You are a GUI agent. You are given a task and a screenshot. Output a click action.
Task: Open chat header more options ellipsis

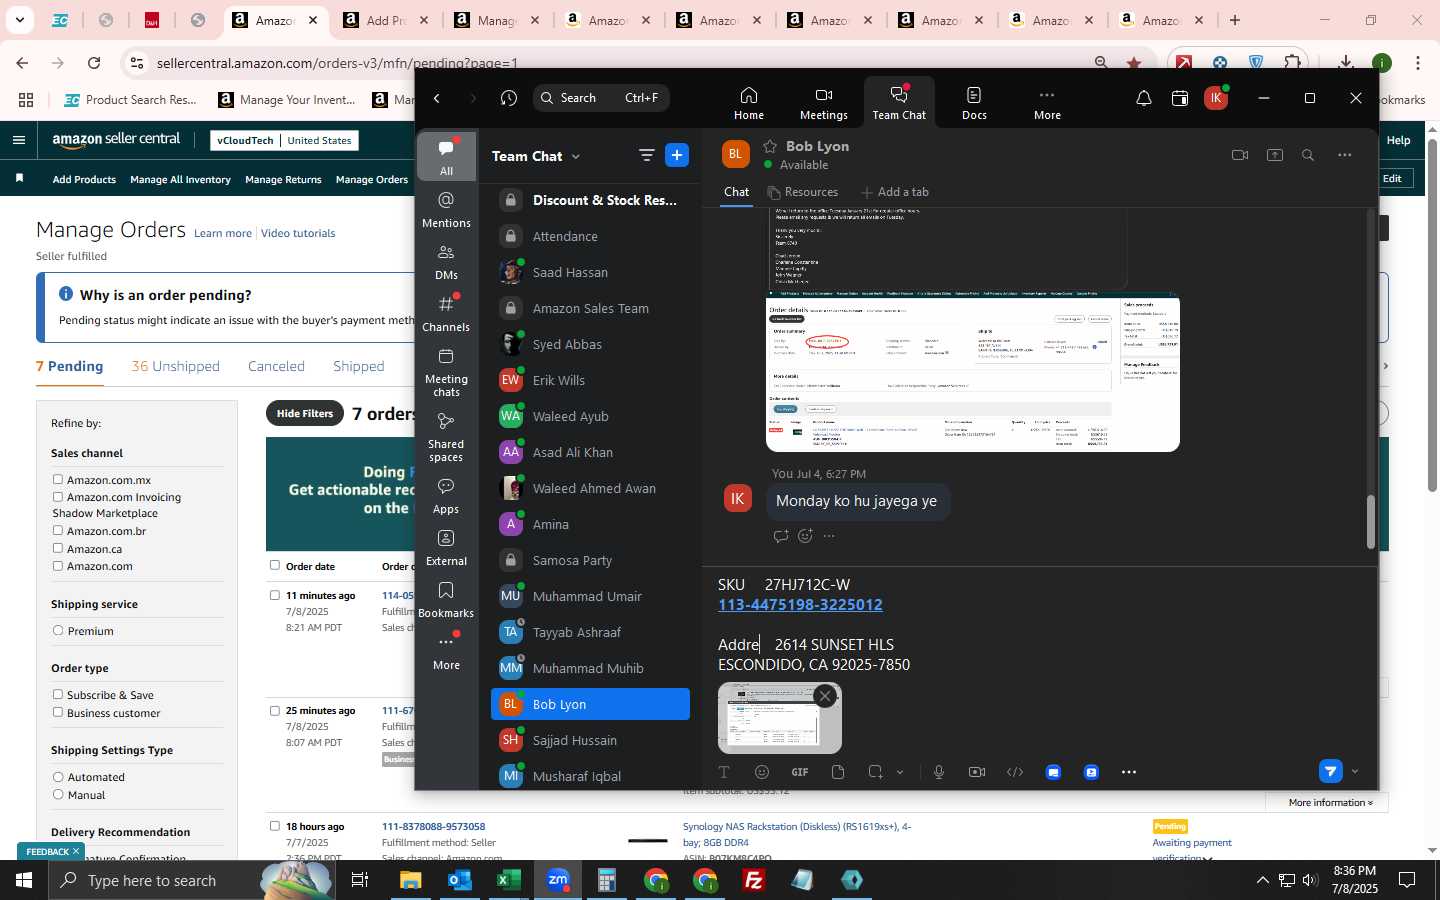[1344, 155]
